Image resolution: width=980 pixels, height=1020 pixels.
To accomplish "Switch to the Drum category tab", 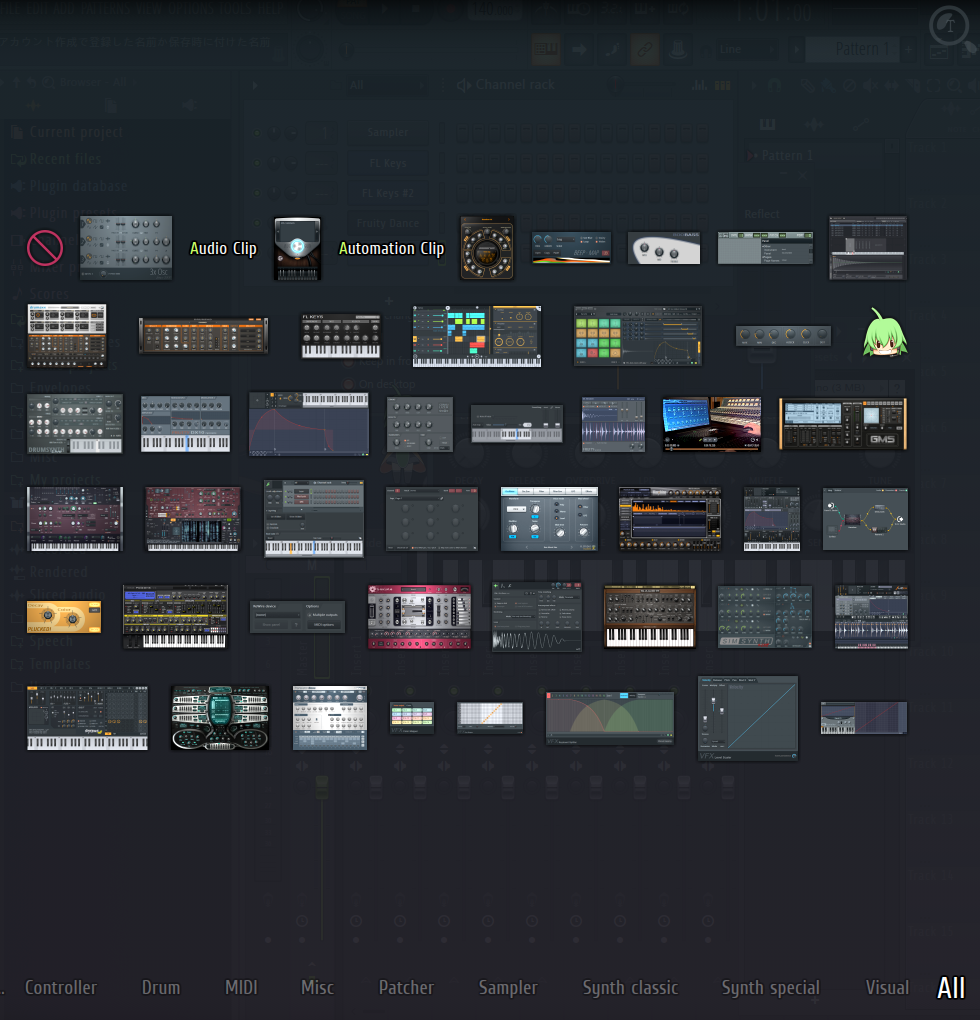I will point(161,987).
